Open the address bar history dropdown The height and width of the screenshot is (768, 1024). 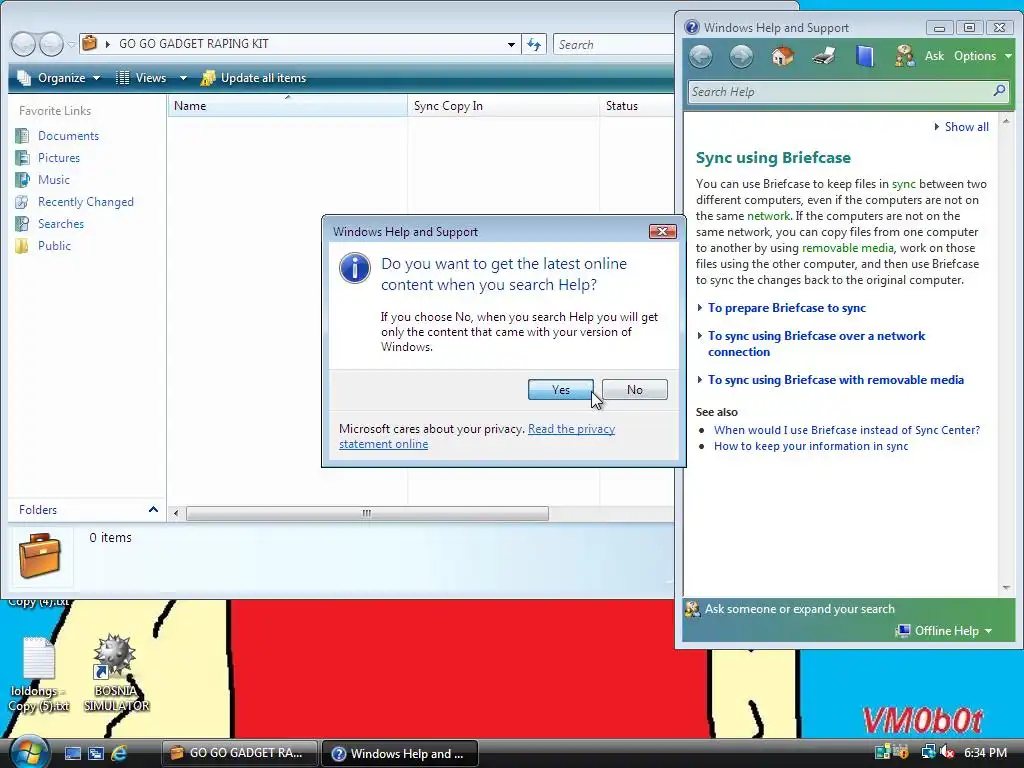point(511,44)
